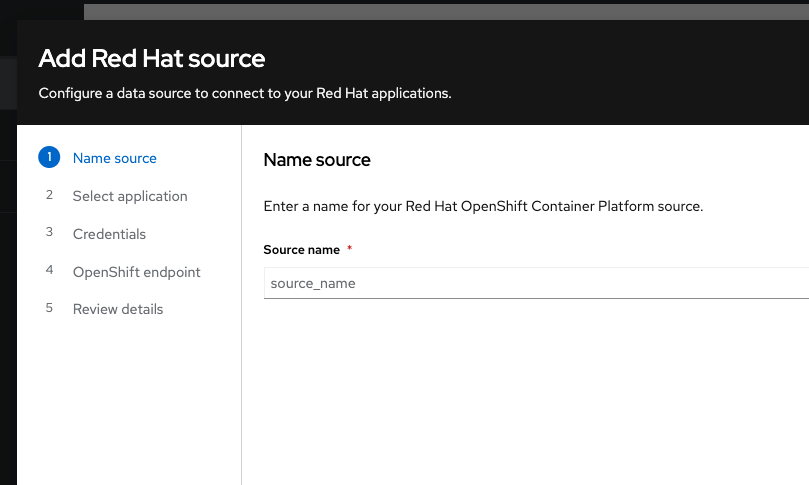Click the Add Red Hat source title

(152, 58)
